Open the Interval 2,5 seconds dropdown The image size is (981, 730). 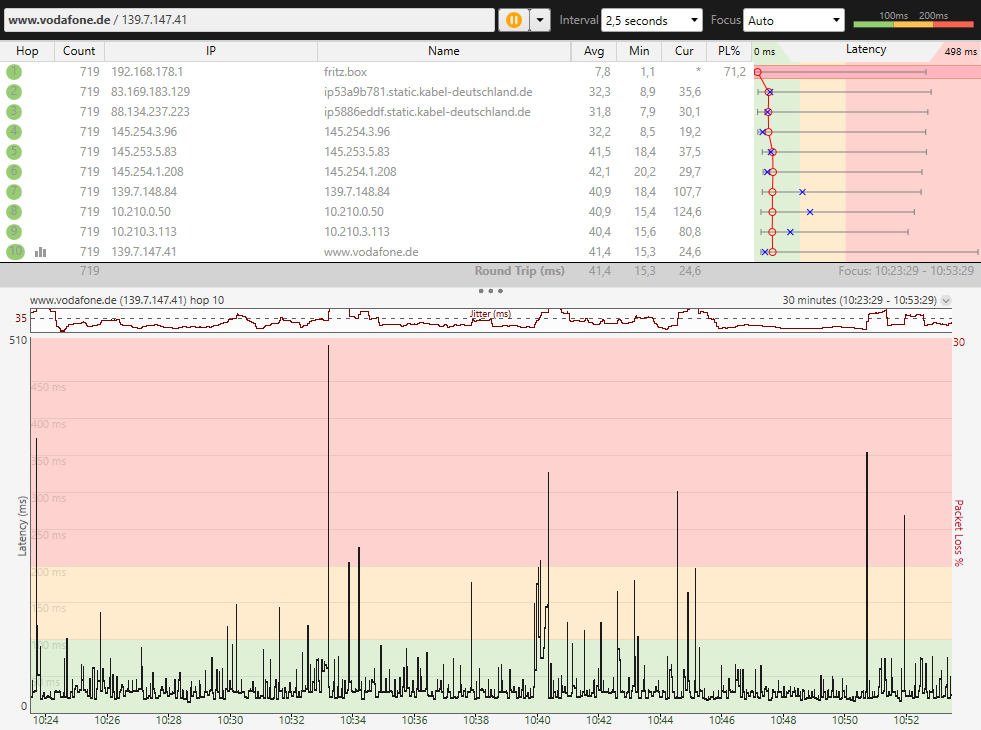(x=653, y=20)
